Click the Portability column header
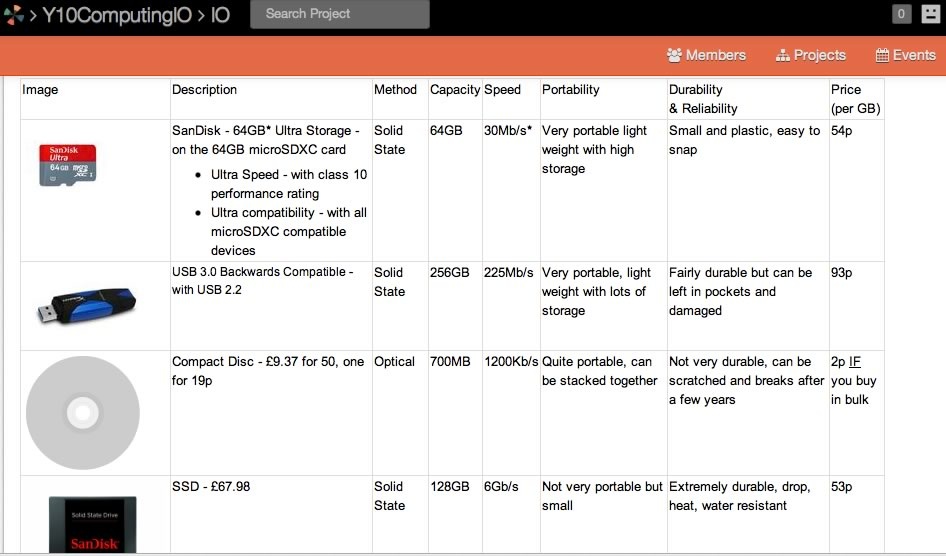946x556 pixels. tap(571, 90)
